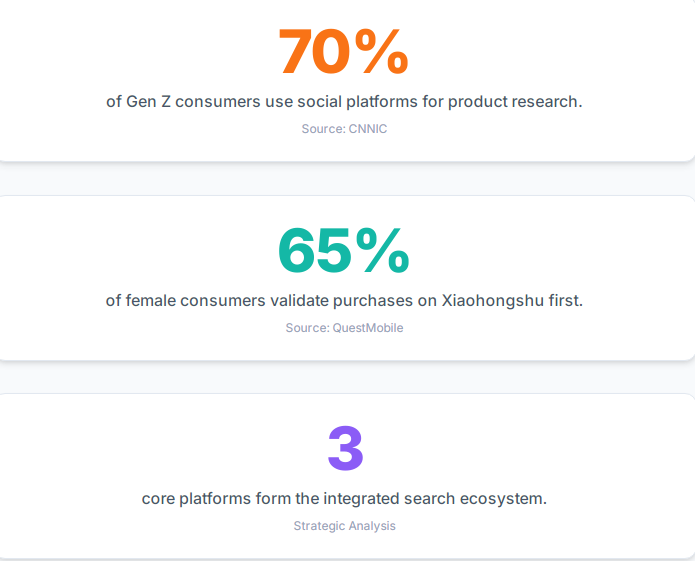Click the core platforms description text

[x=344, y=498]
